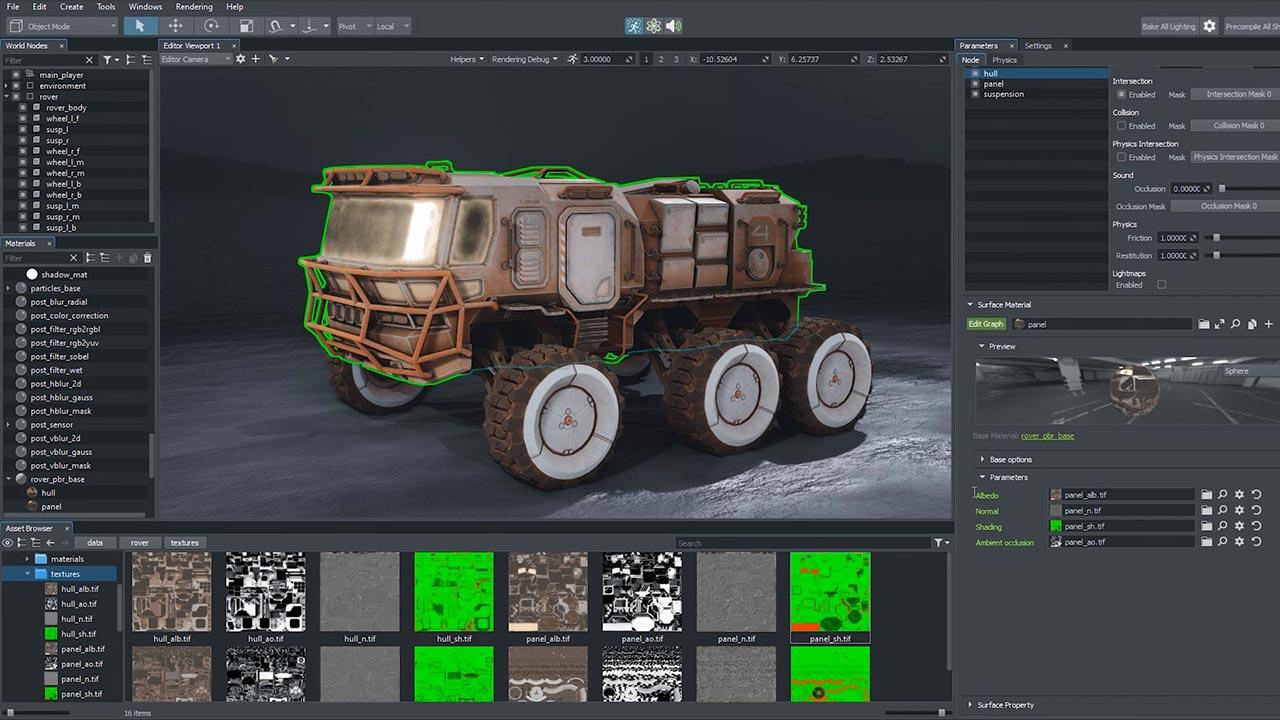Open the Rendering menu
Screen dimensions: 1280x720
194,7
